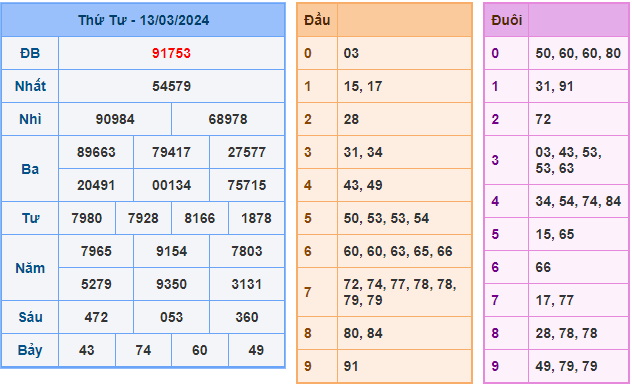Click values 80, 84 in Đầu table
This screenshot has height=385, width=632.
tap(363, 334)
